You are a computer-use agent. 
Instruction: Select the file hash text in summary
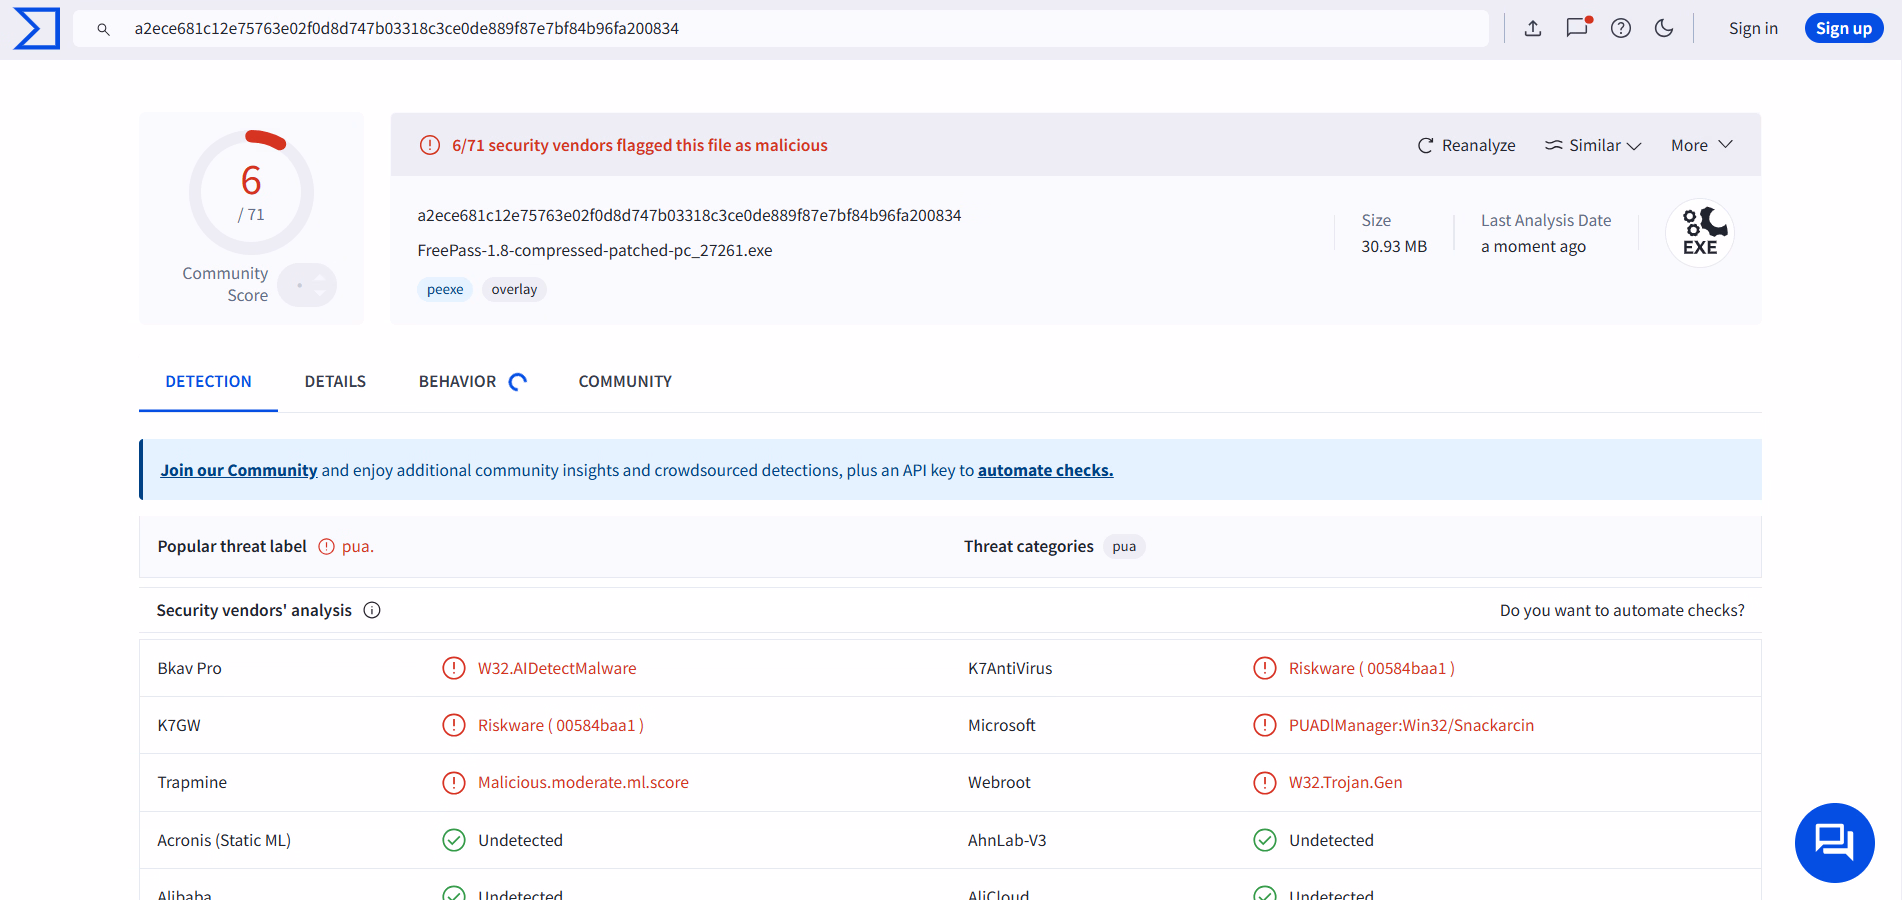point(689,215)
